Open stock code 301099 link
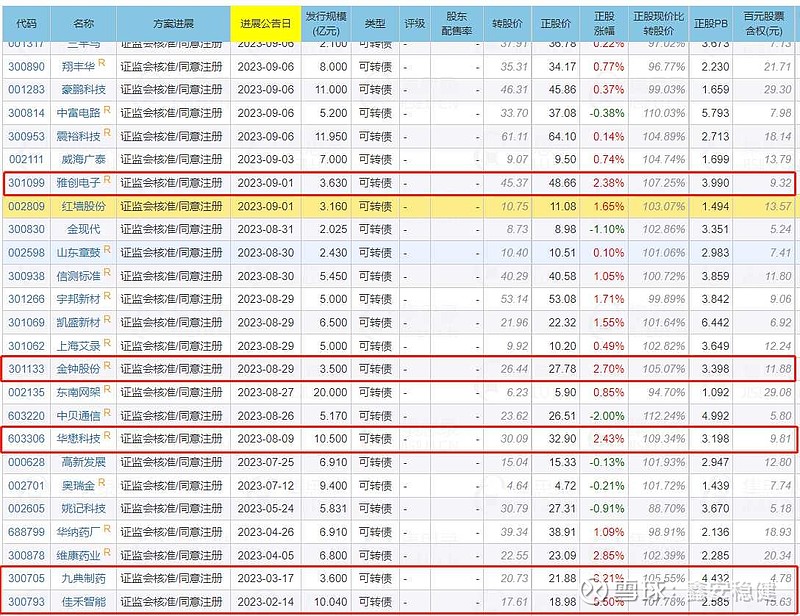Viewport: 800px width, 616px height. tap(27, 183)
